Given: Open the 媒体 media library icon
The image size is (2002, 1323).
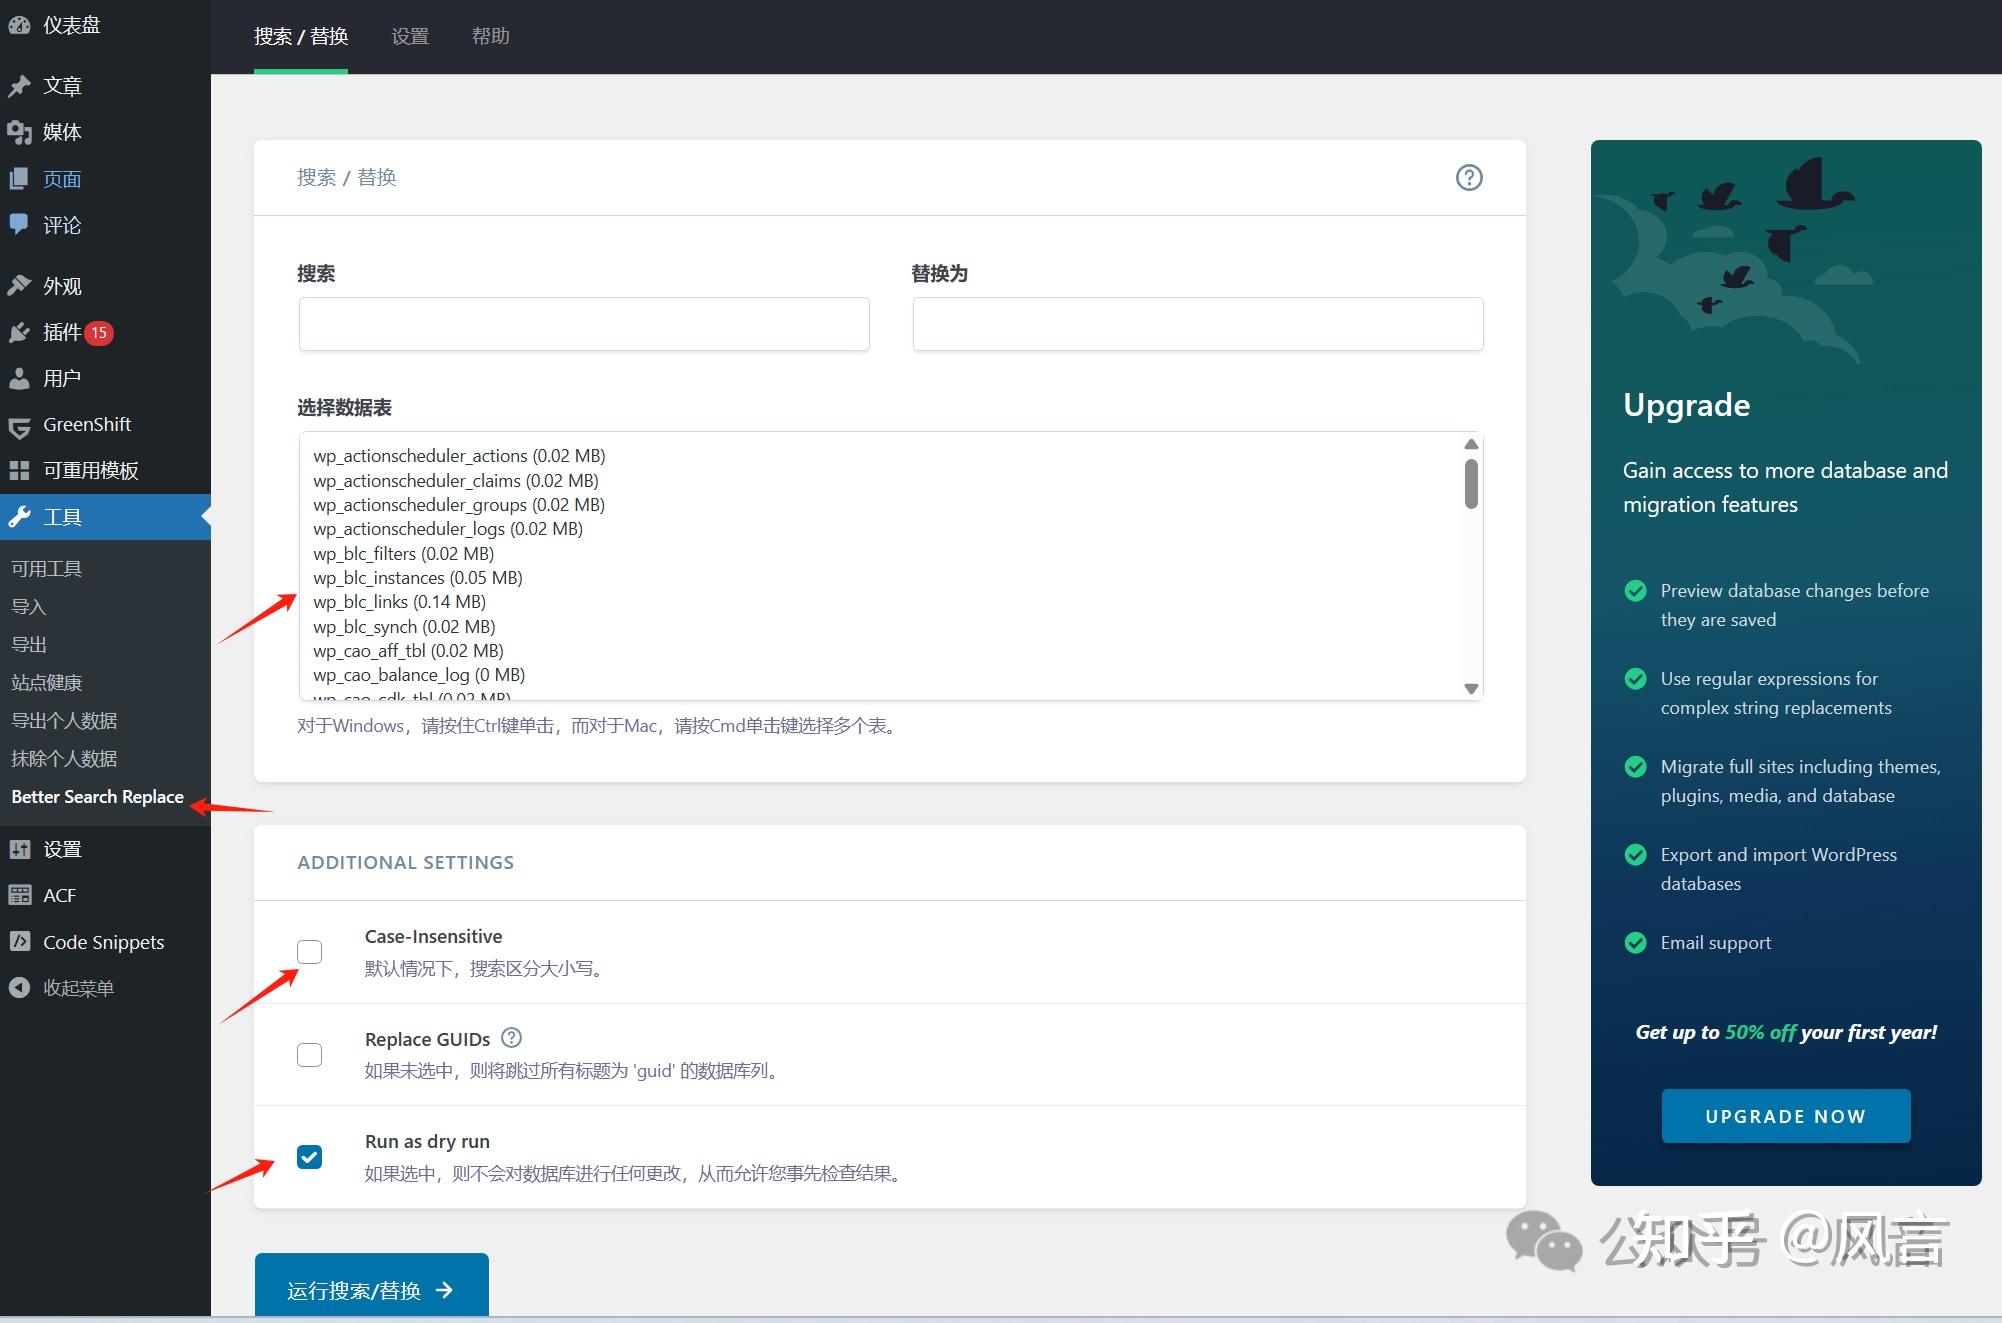Looking at the screenshot, I should click(x=19, y=133).
